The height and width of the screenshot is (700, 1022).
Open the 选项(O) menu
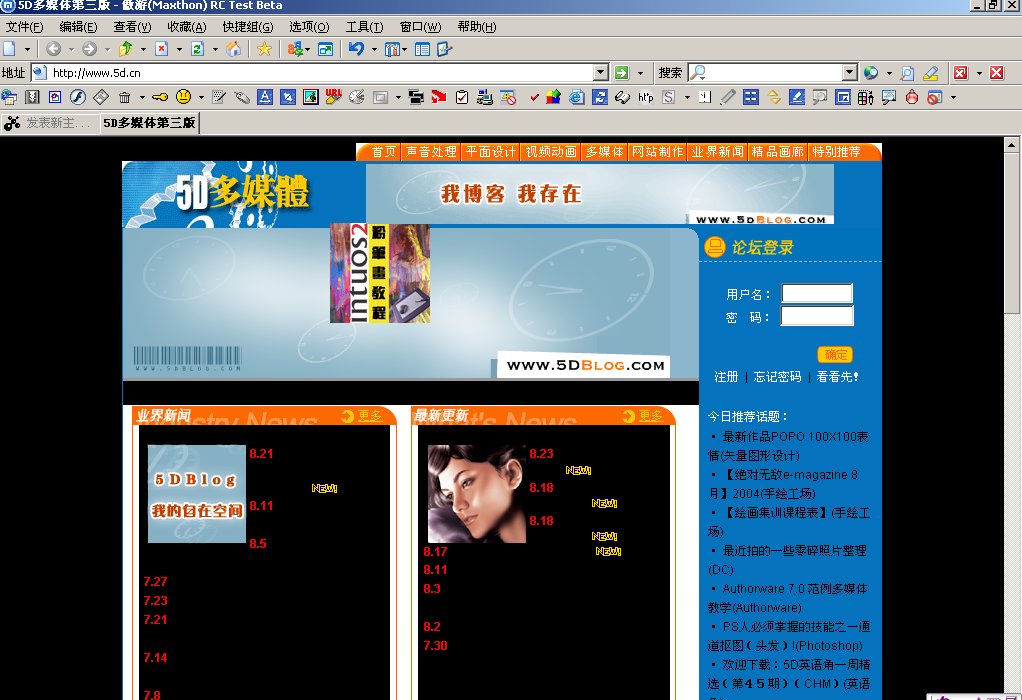309,27
